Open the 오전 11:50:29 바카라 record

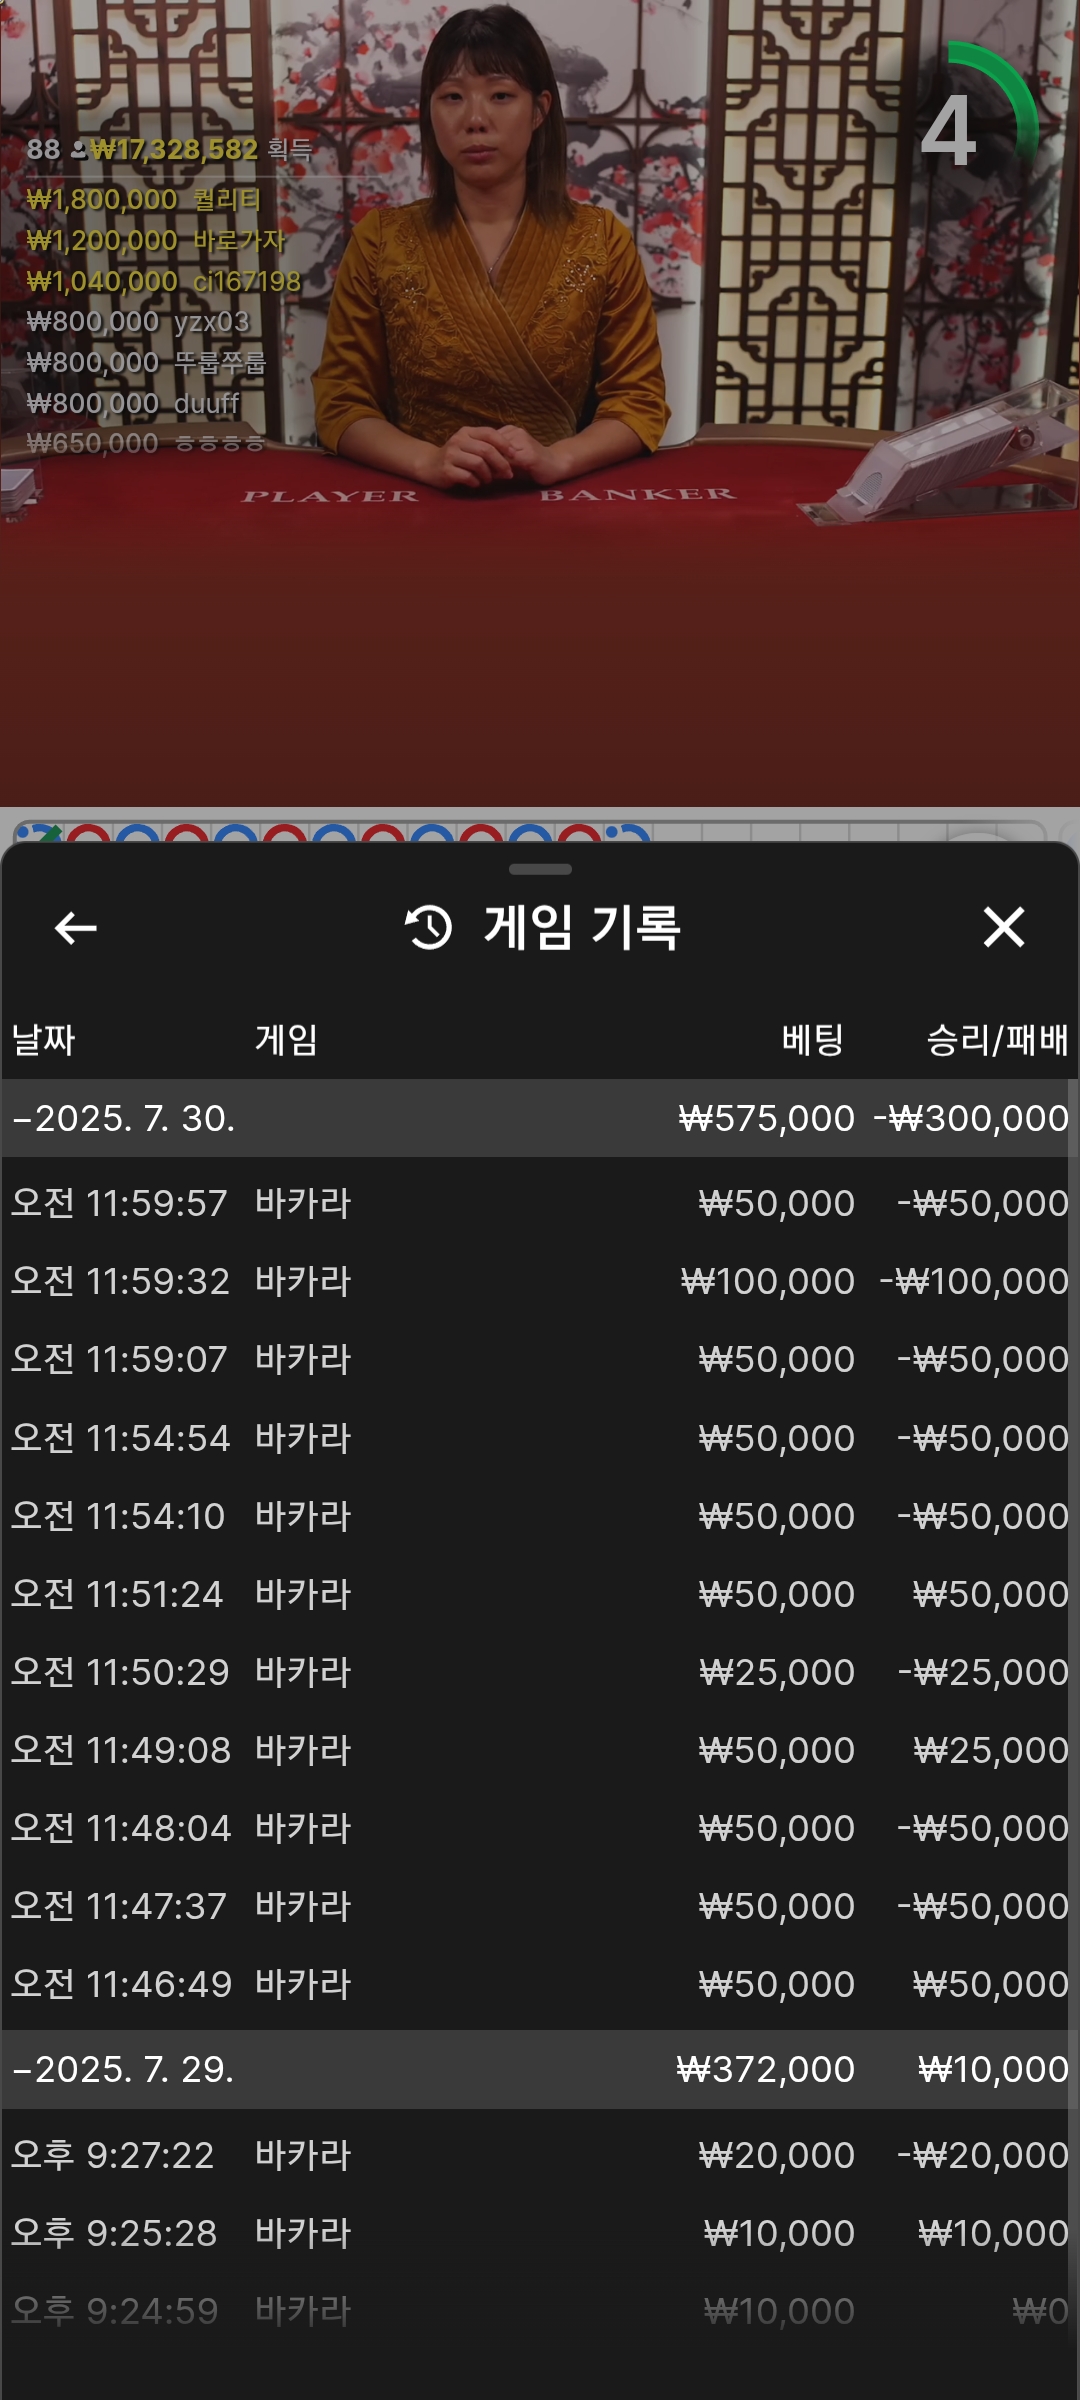coord(540,1672)
